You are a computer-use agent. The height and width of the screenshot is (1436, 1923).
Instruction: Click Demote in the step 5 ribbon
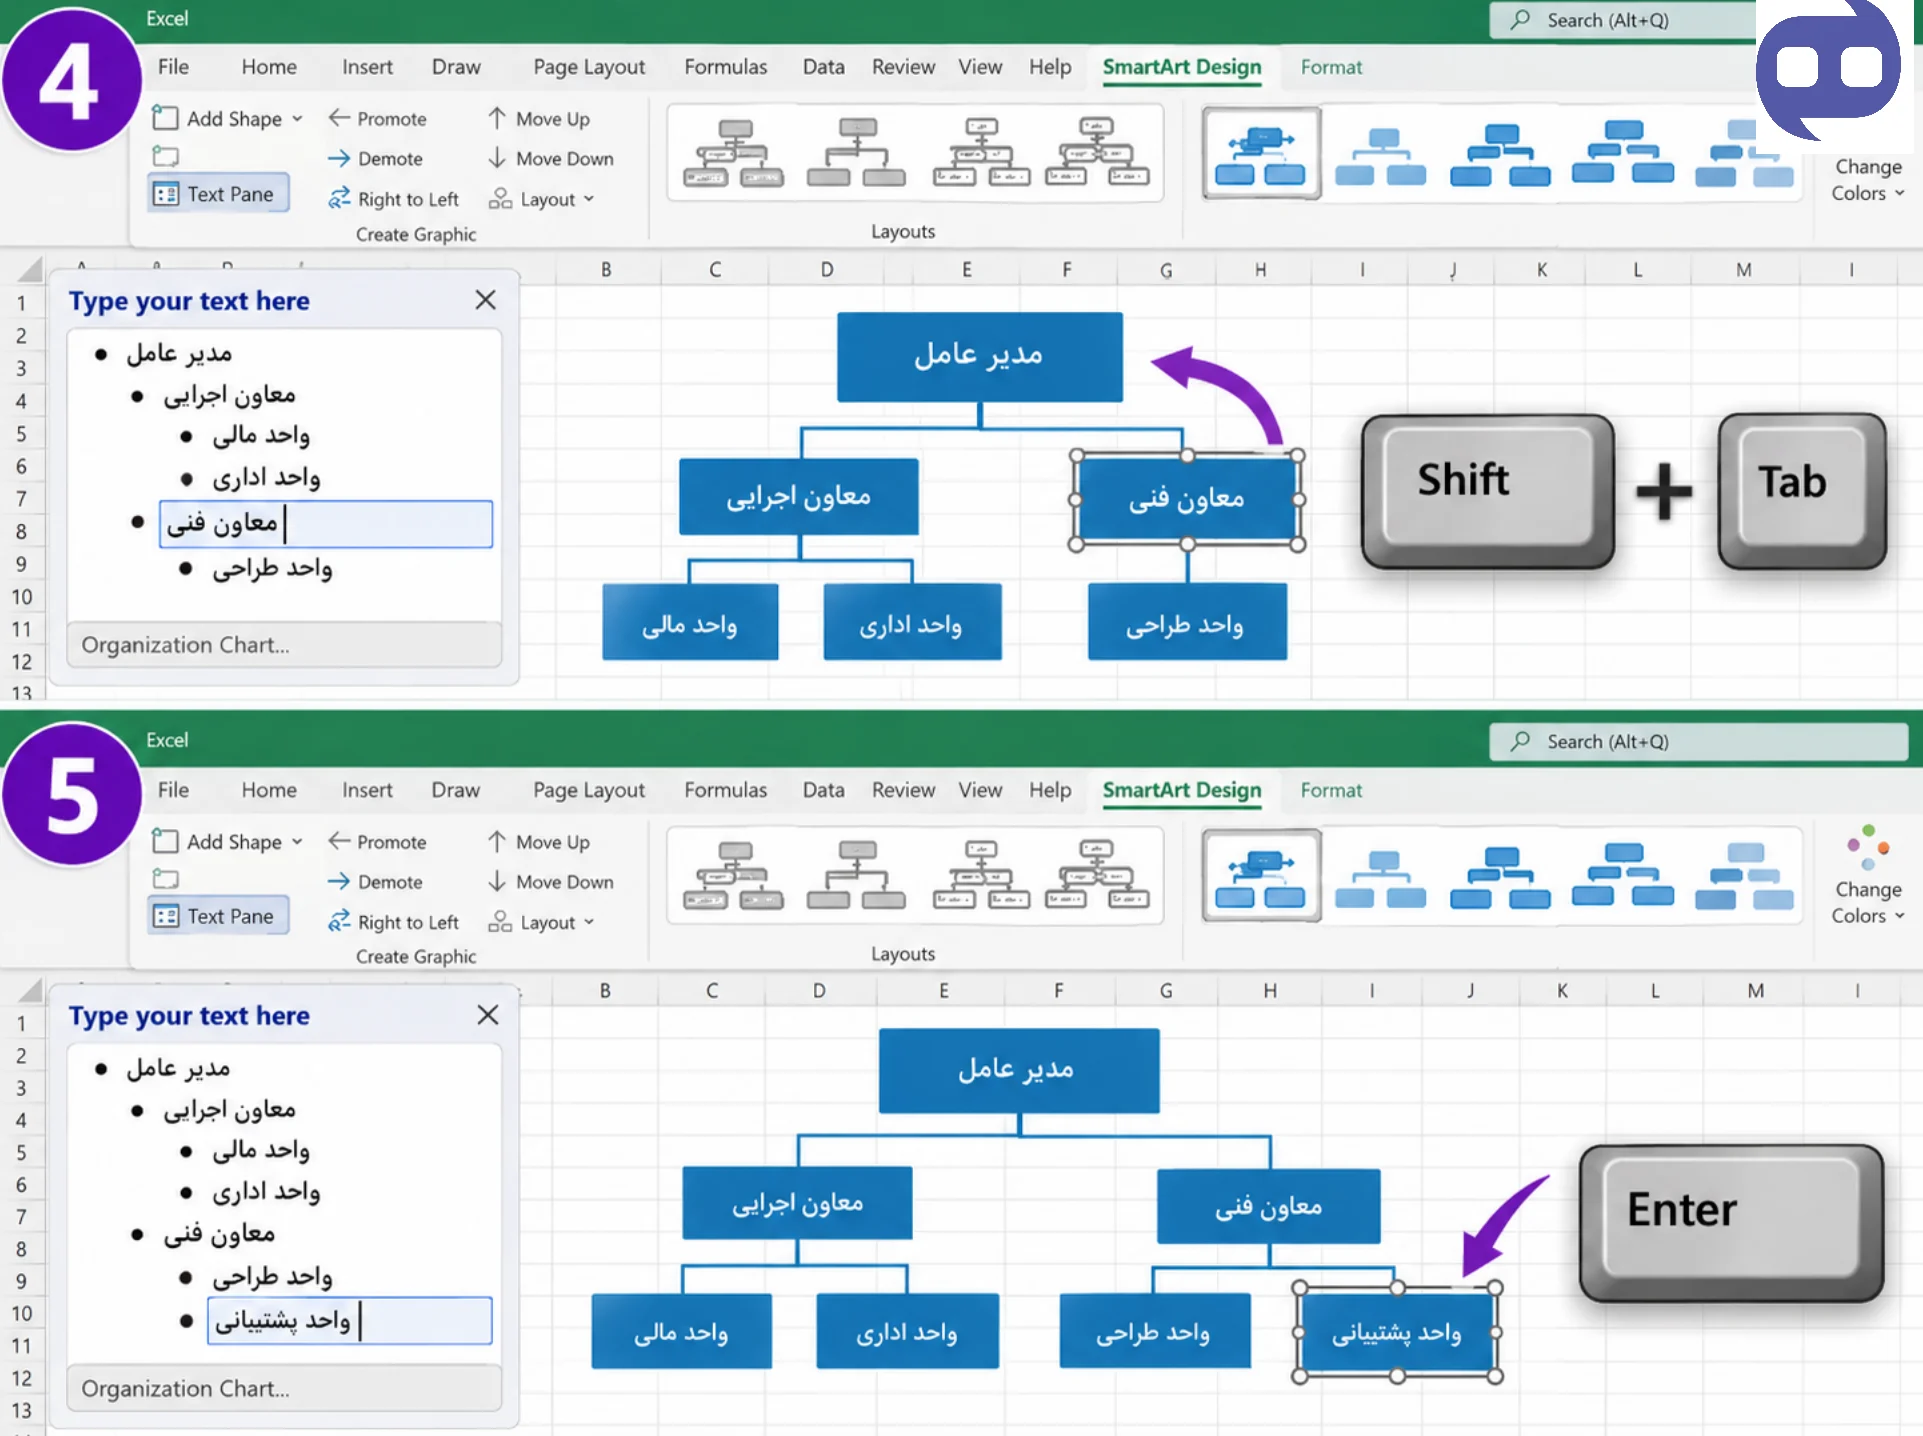[375, 882]
